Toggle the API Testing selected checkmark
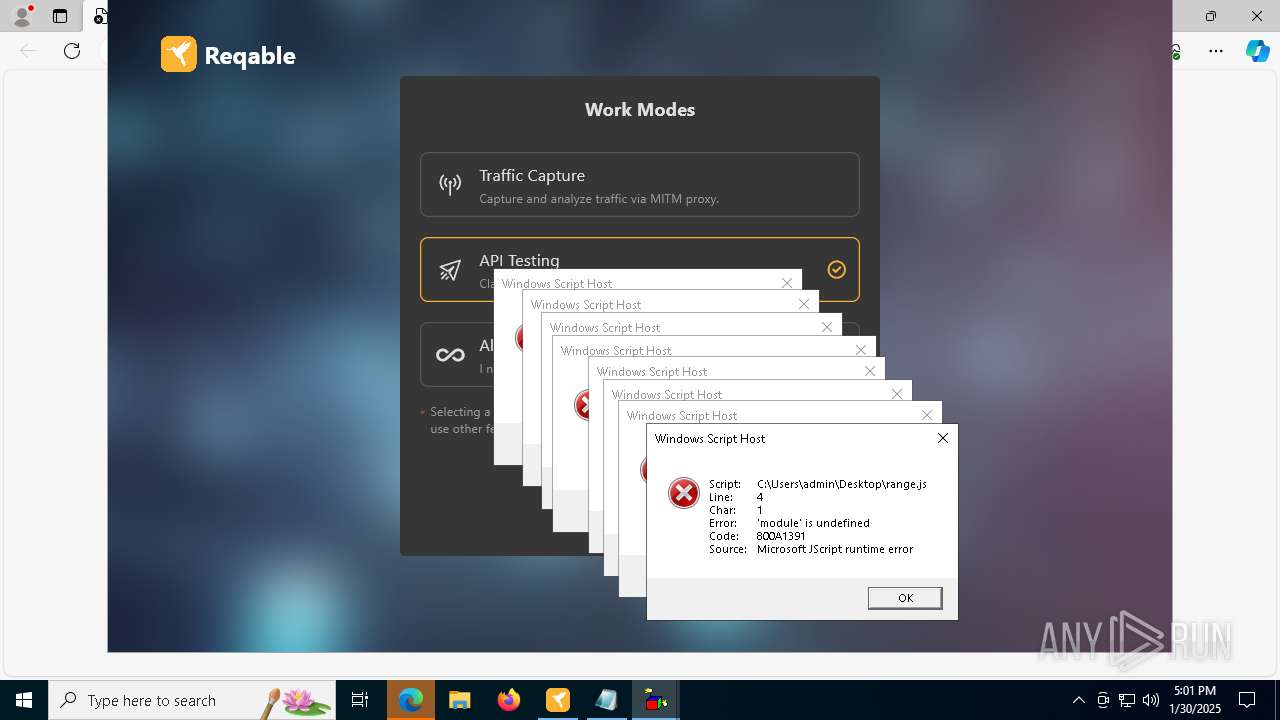The width and height of the screenshot is (1280, 720). (x=837, y=269)
